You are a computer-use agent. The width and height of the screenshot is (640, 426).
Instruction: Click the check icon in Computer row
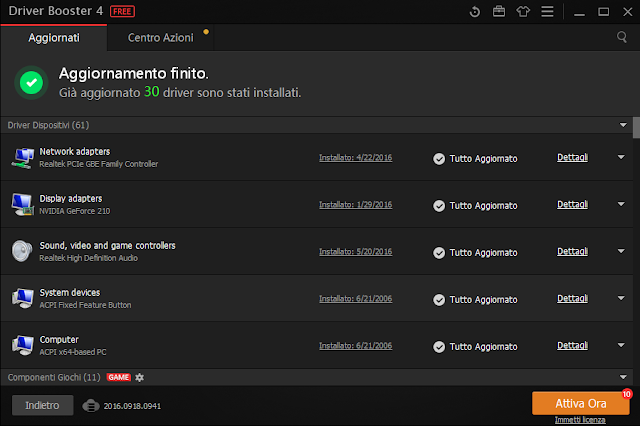(439, 347)
